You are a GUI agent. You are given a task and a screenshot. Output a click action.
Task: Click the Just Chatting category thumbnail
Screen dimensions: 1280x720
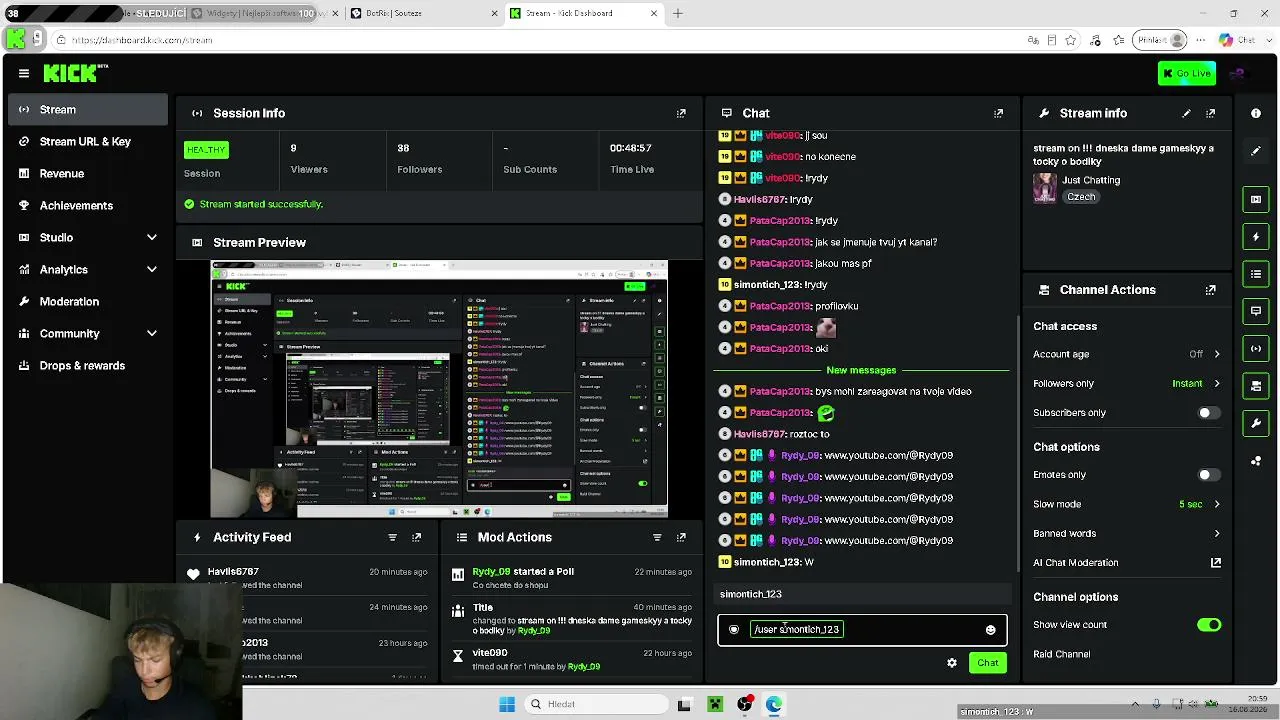tap(1045, 188)
